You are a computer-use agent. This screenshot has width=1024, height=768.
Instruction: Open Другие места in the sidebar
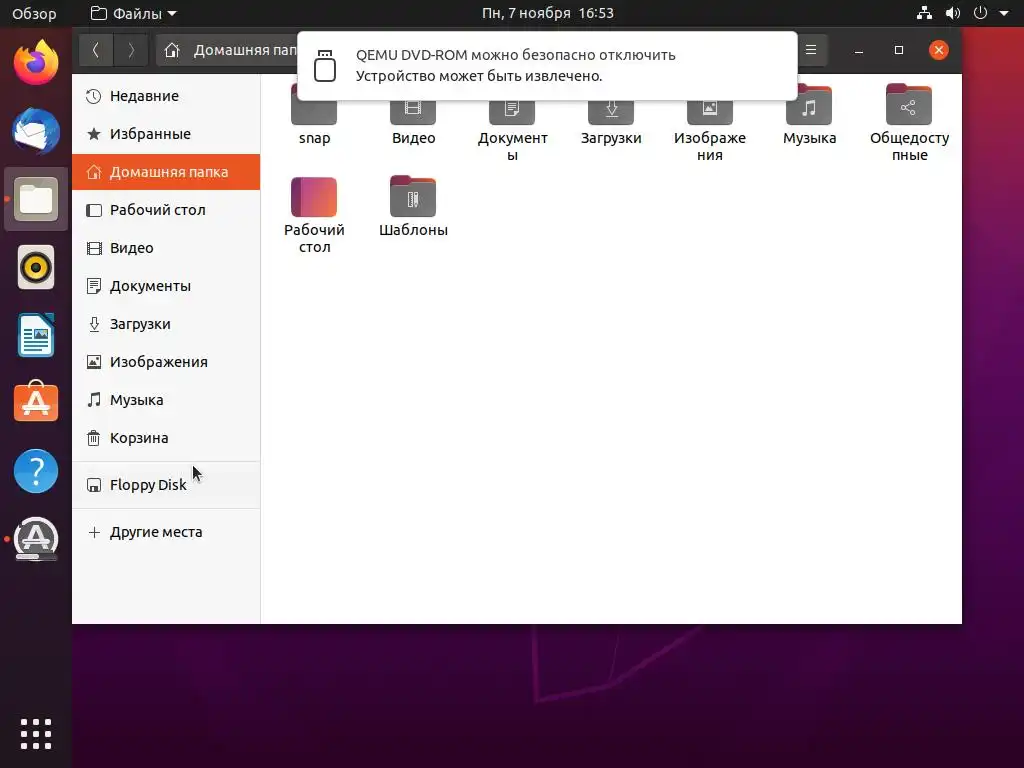(x=166, y=532)
